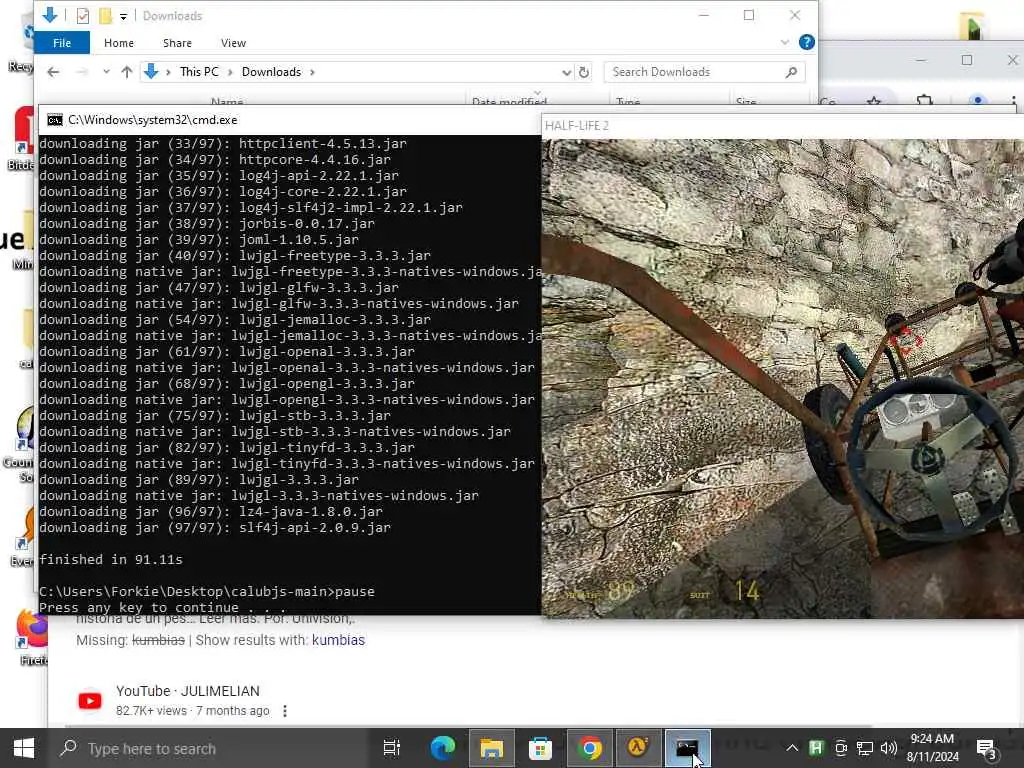The height and width of the screenshot is (768, 1024).
Task: Click the New Folder quick access icon
Action: click(x=105, y=15)
